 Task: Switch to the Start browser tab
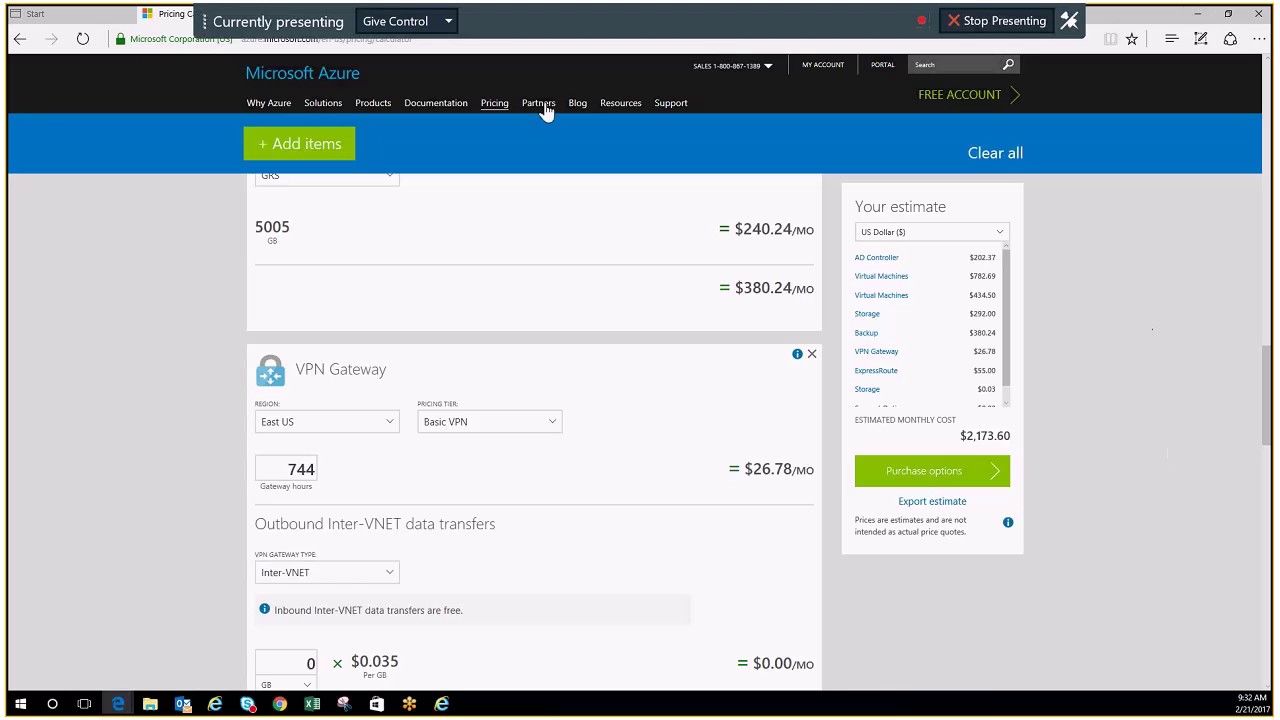click(70, 14)
